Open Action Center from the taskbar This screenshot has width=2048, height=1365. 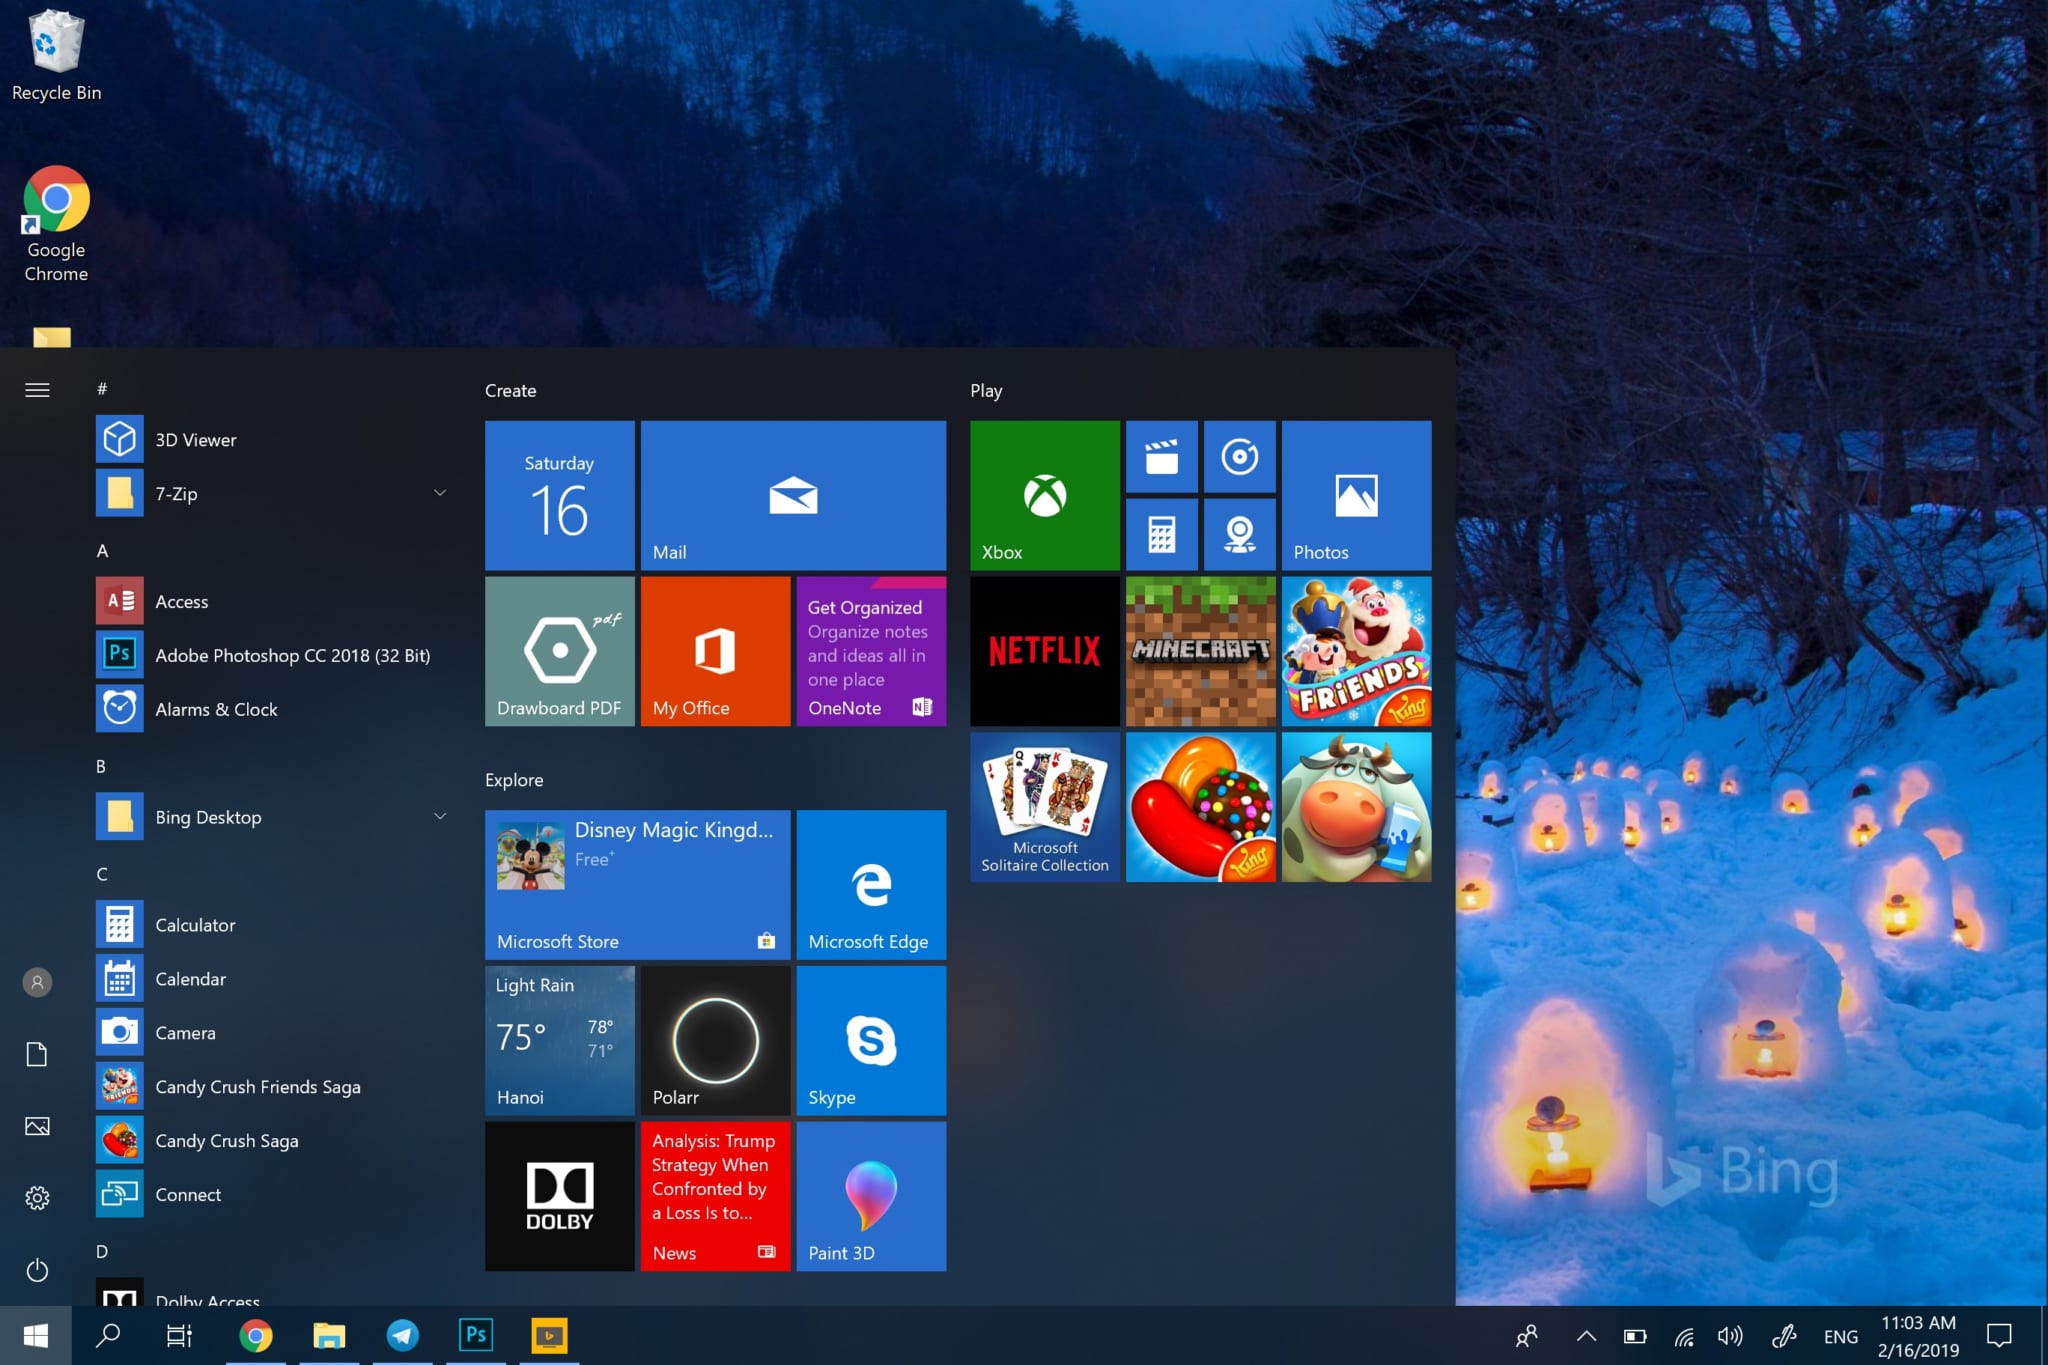click(1999, 1335)
